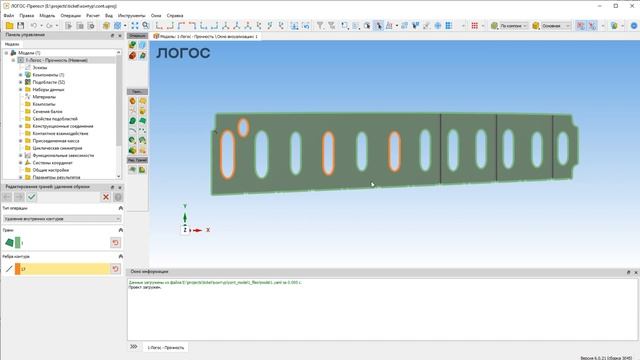
Task: Open the operation type dropdown
Action: pos(62,219)
